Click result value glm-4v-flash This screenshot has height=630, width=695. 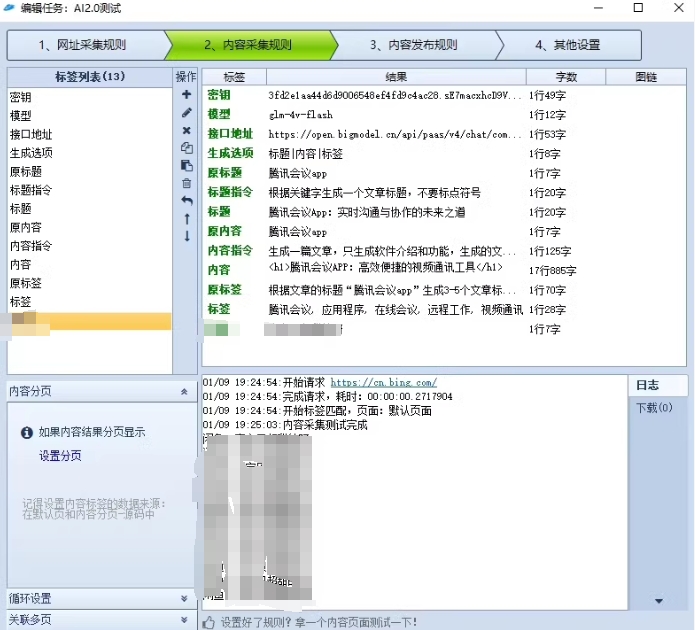(301, 115)
